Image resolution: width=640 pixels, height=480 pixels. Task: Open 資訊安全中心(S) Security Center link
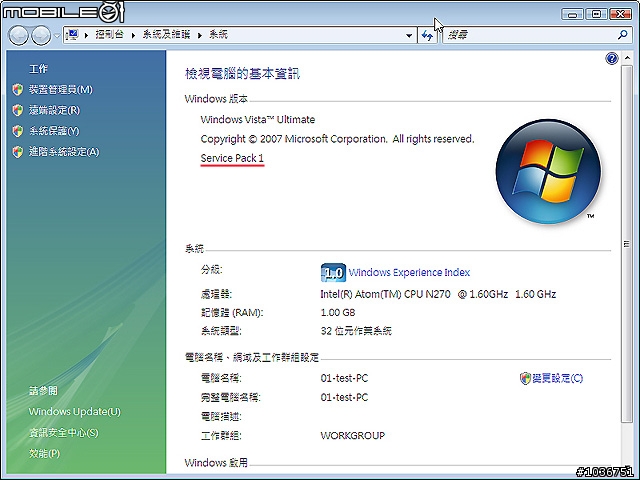[64, 433]
